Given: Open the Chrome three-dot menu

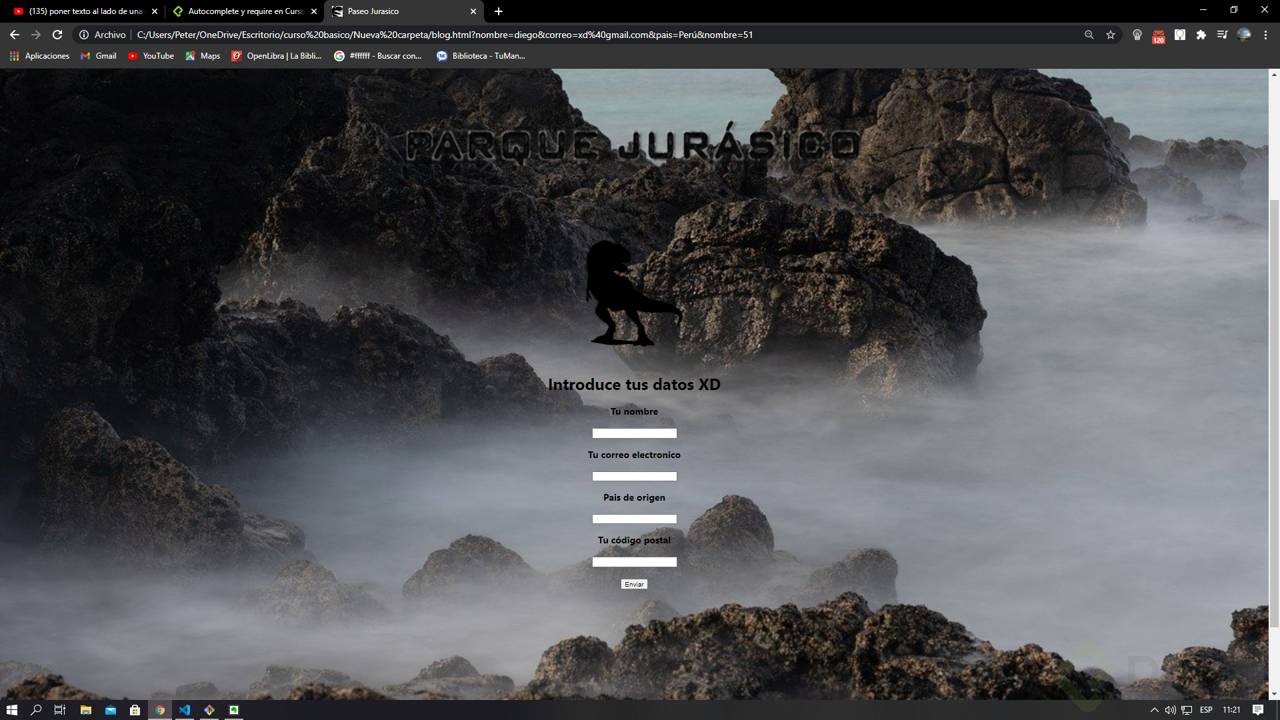Looking at the screenshot, I should pos(1265,35).
